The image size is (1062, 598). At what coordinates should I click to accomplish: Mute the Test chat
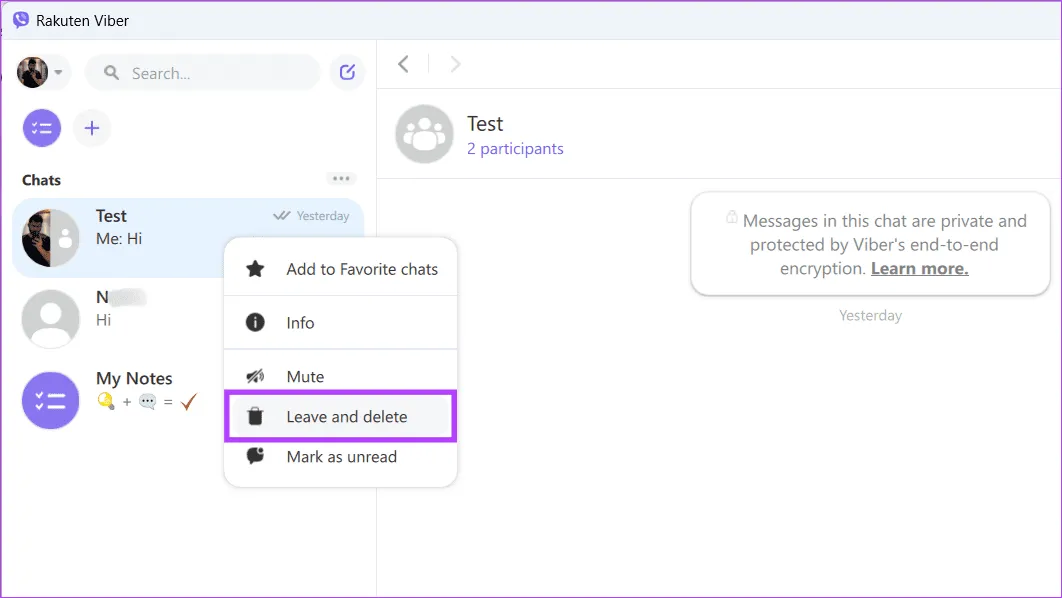pyautogui.click(x=305, y=377)
